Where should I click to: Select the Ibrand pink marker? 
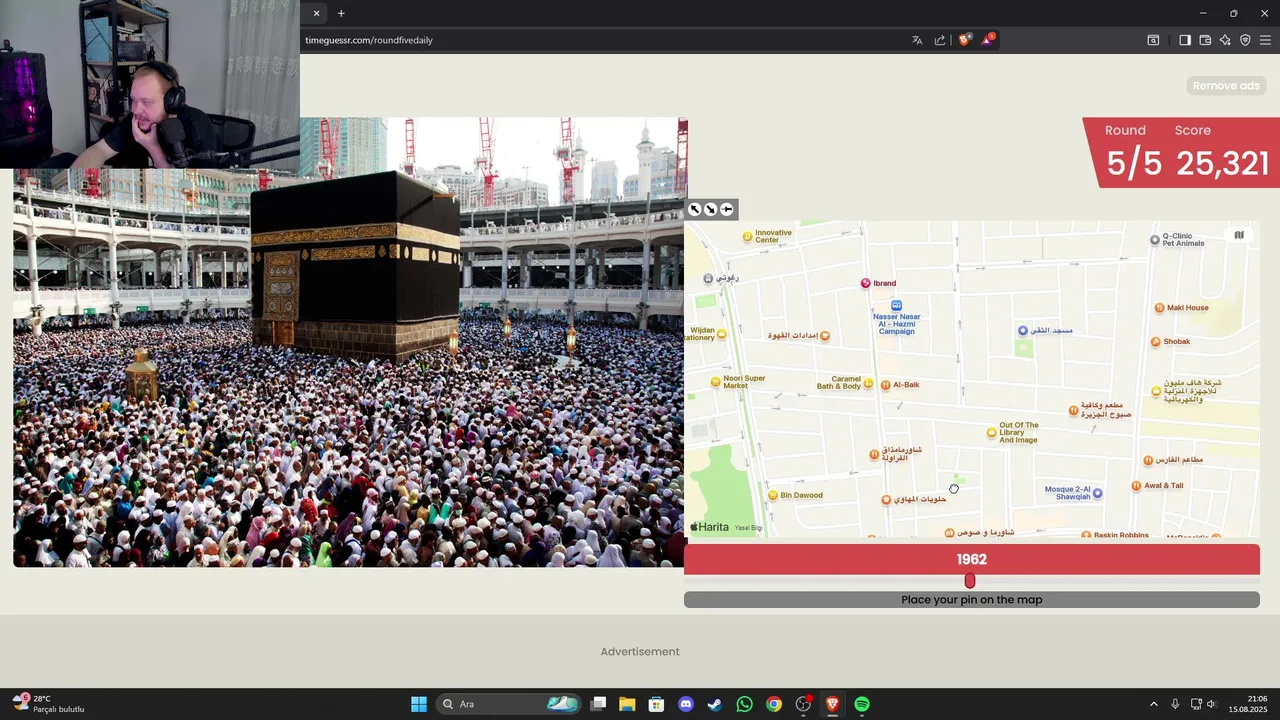(866, 283)
